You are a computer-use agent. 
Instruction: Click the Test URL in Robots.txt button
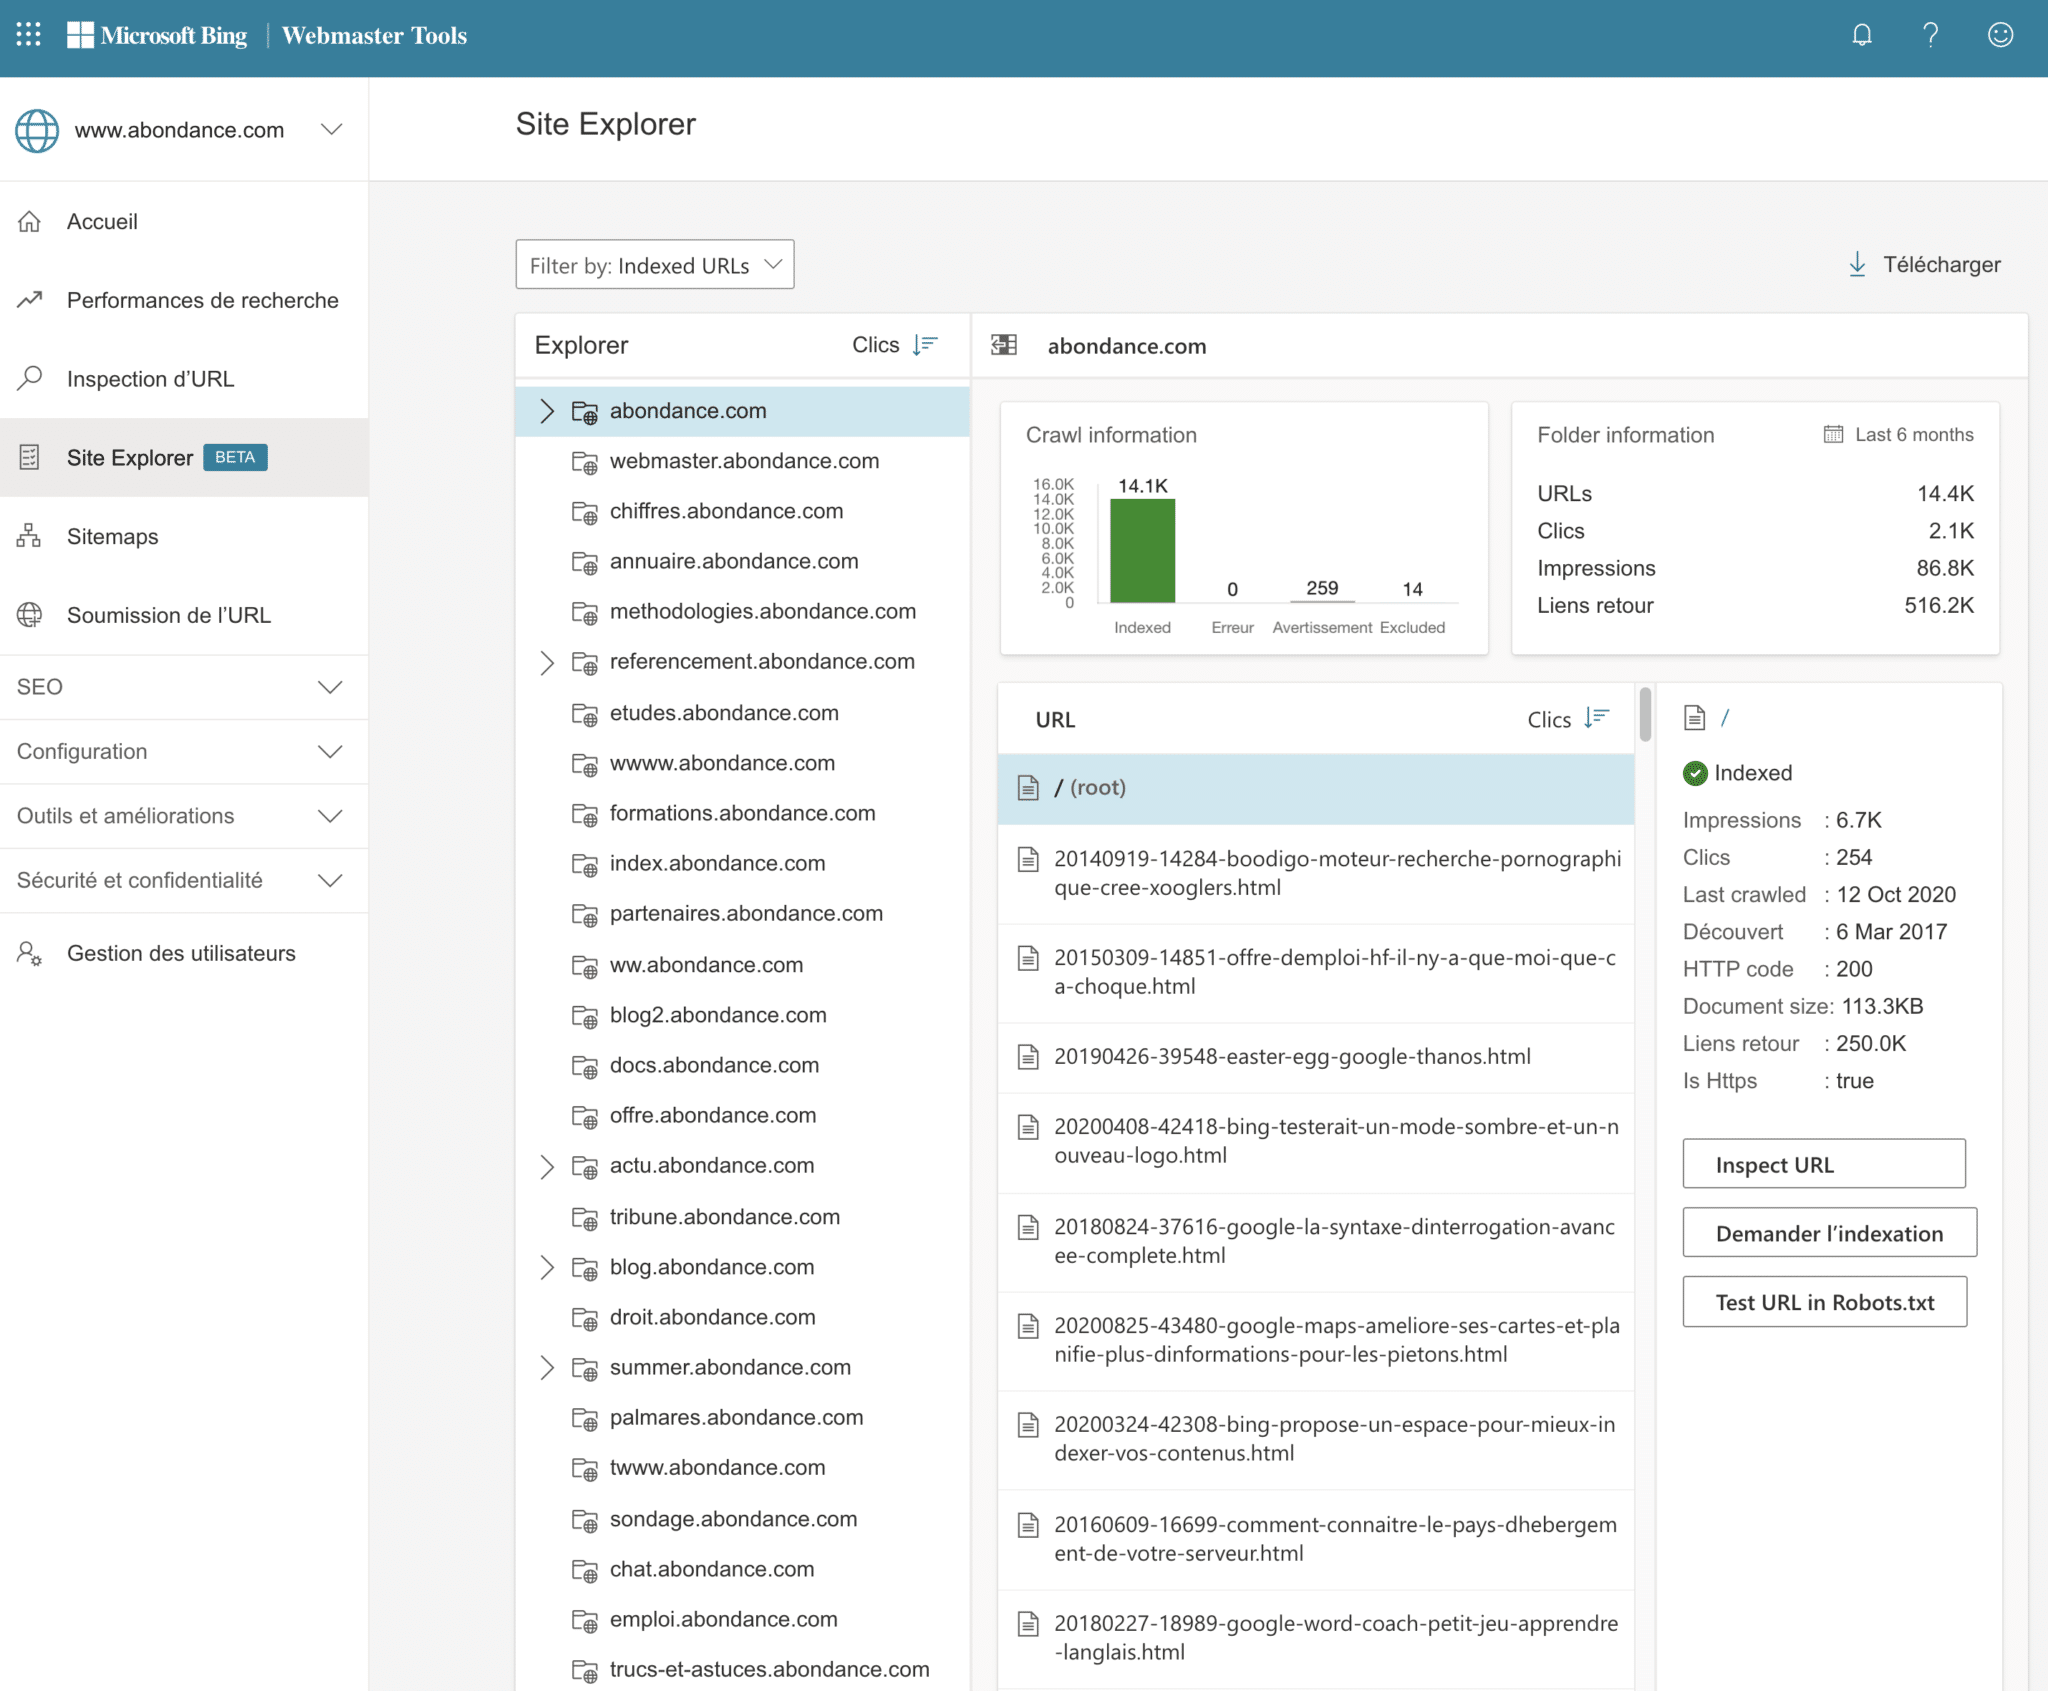(1824, 1301)
